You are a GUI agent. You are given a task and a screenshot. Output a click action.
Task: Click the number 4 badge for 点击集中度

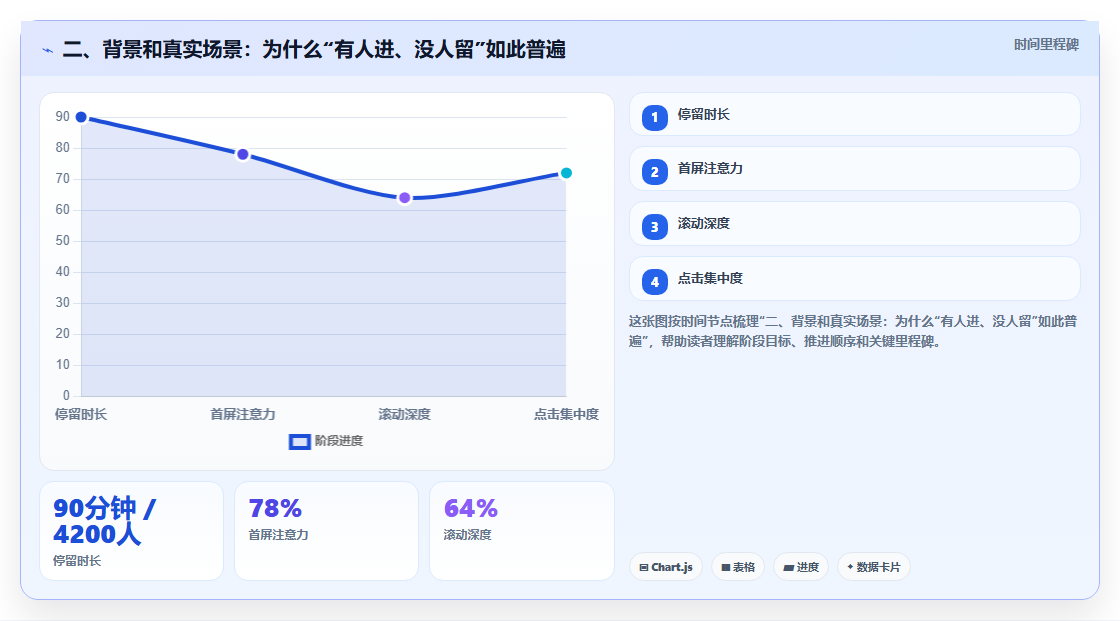click(654, 282)
